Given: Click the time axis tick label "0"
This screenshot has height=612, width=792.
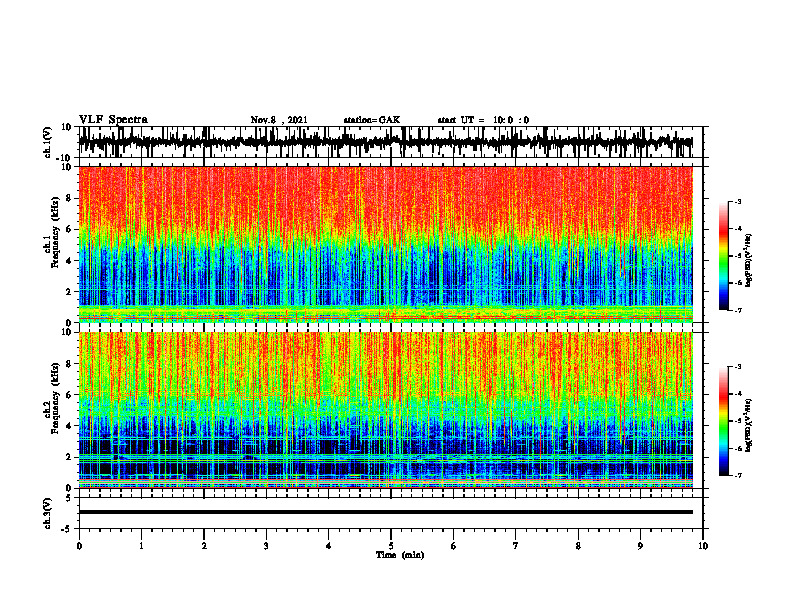Looking at the screenshot, I should coord(79,546).
